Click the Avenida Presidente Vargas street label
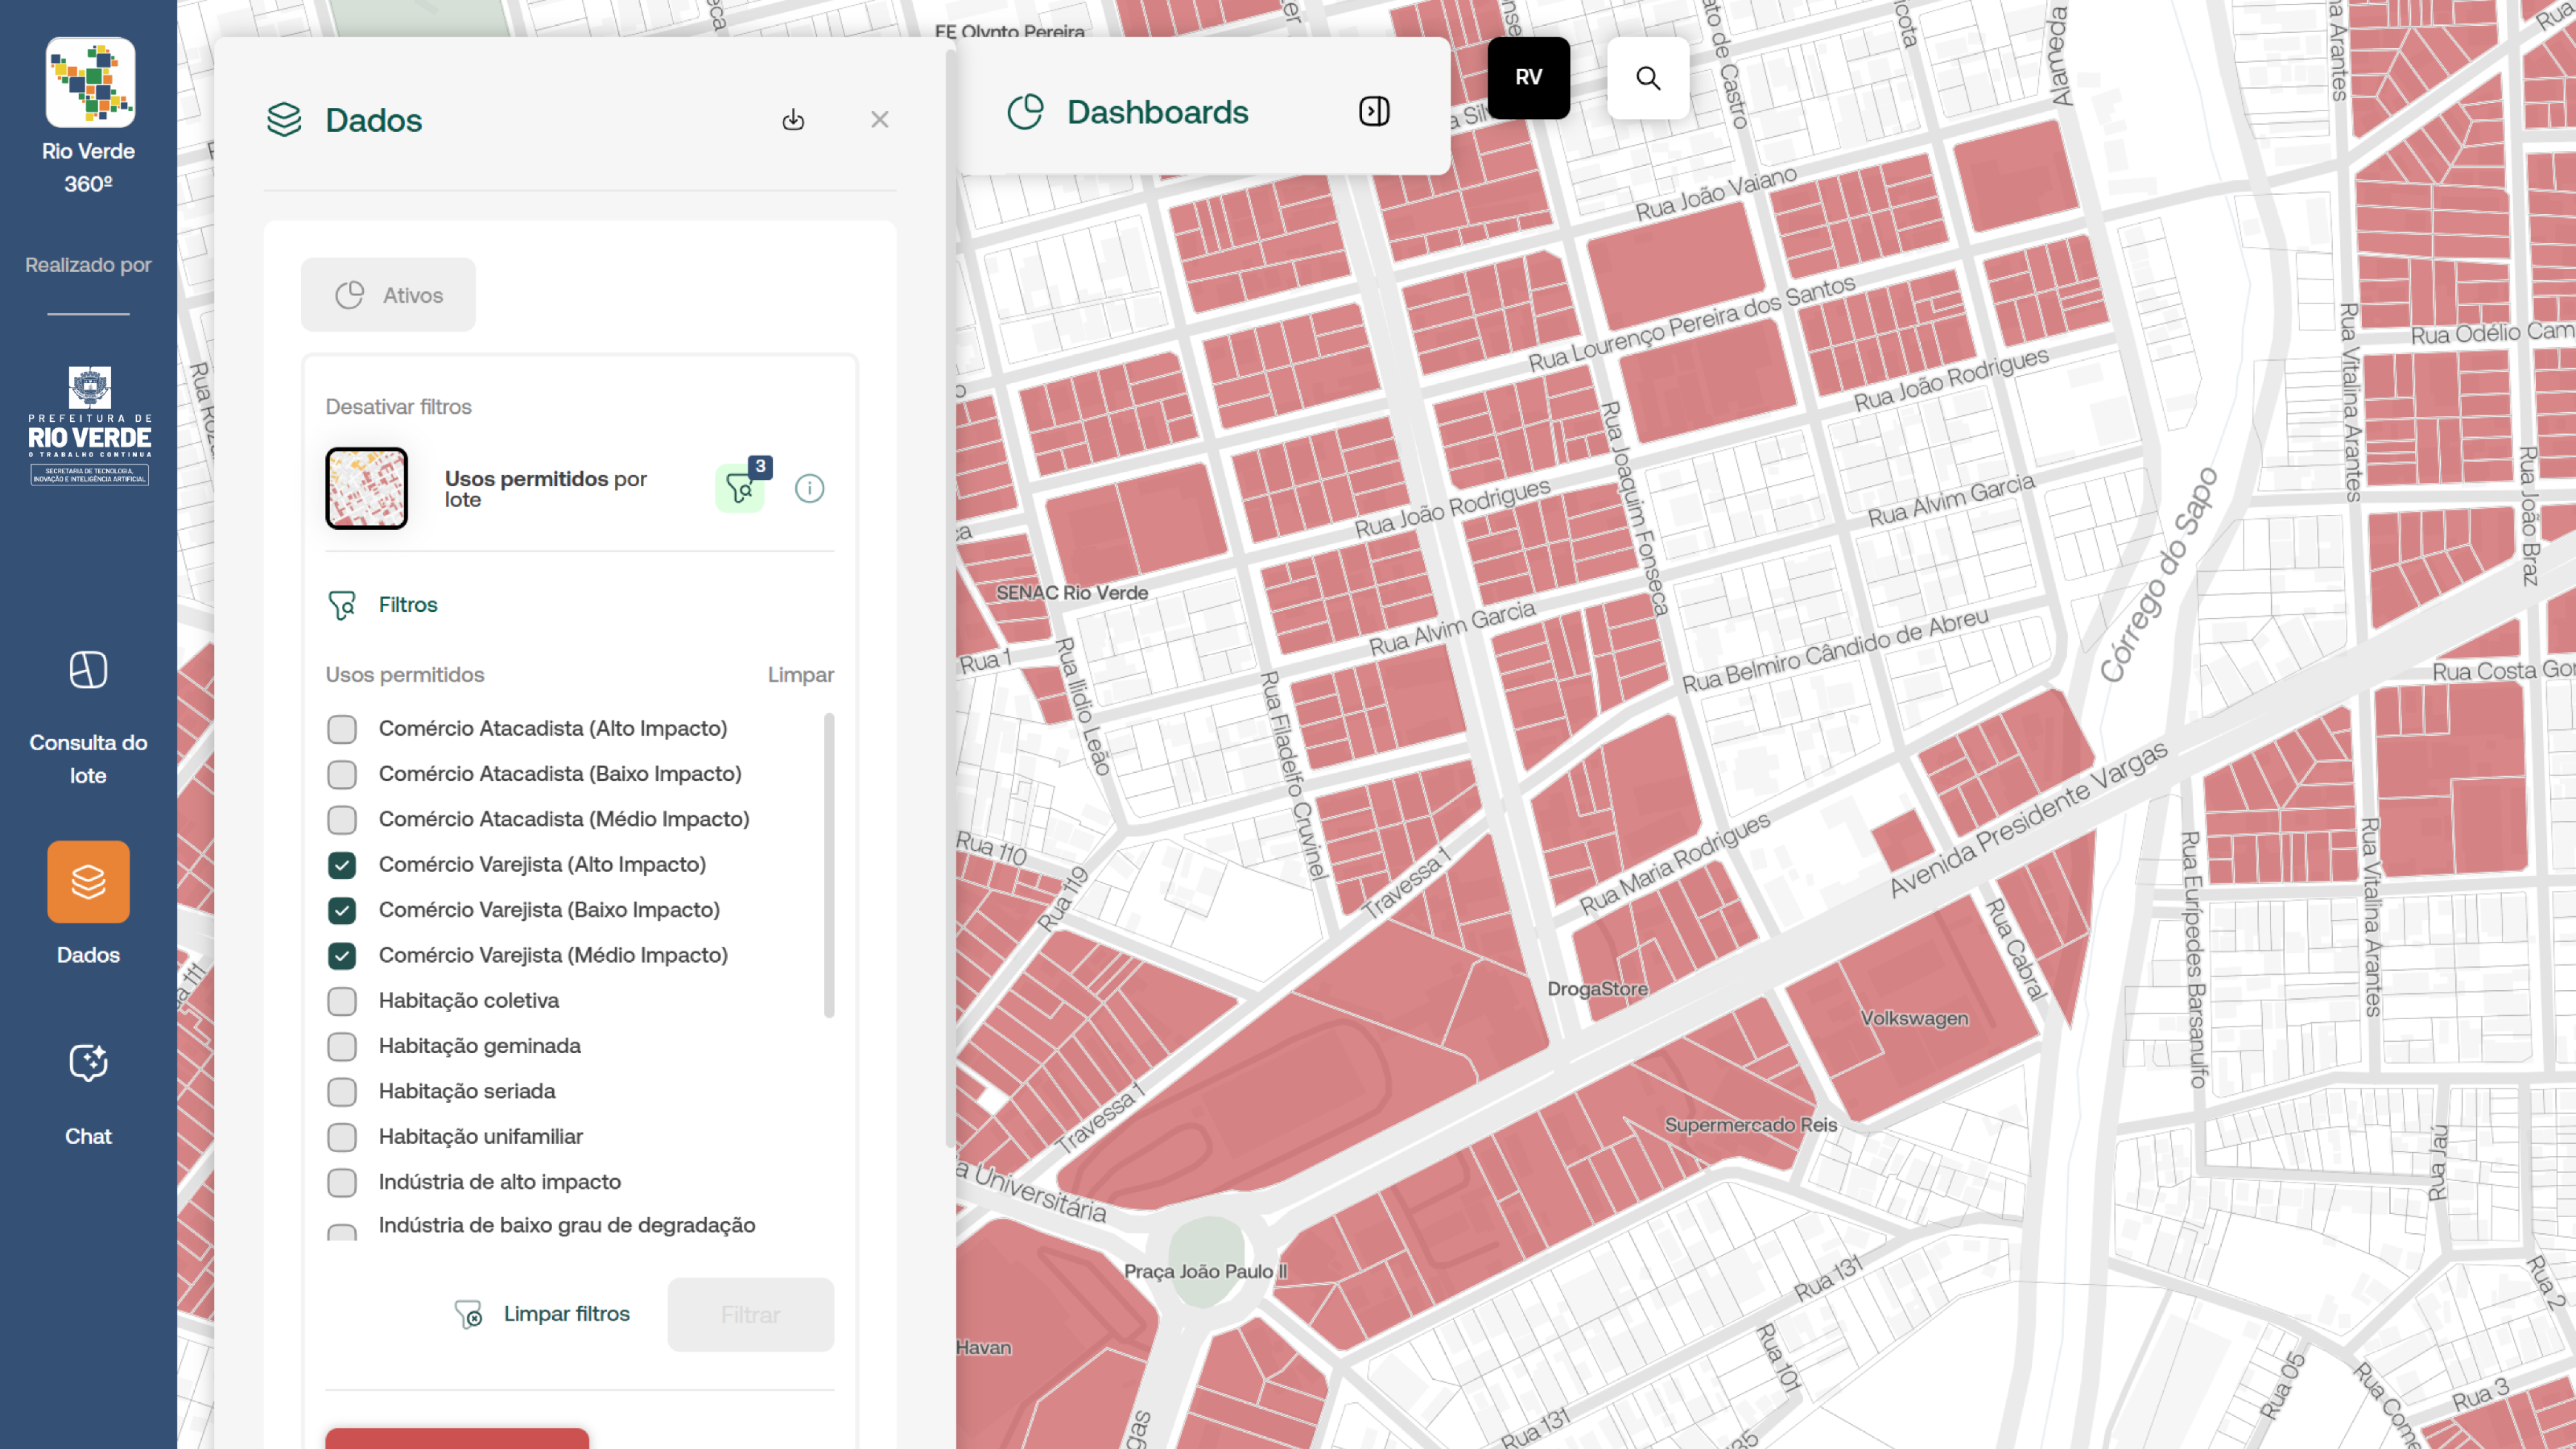Image resolution: width=2576 pixels, height=1449 pixels. [x=2028, y=820]
